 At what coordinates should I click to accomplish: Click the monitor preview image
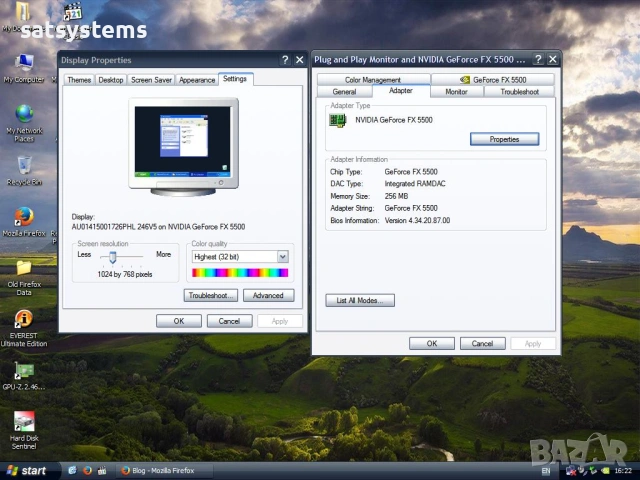[183, 147]
